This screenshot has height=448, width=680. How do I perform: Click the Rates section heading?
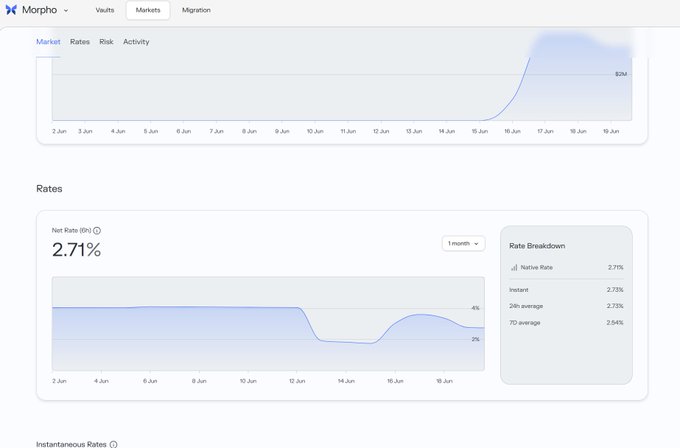coord(49,189)
